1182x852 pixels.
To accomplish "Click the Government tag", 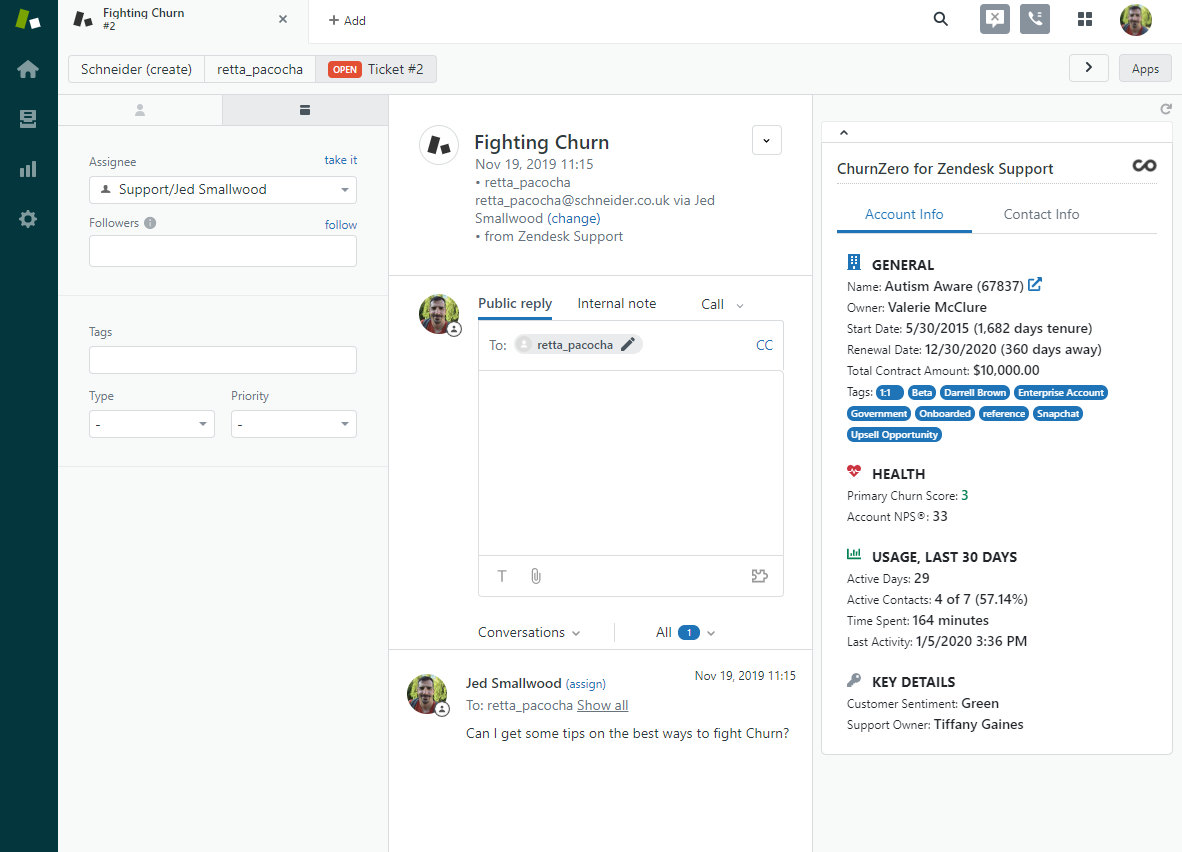I will point(879,414).
